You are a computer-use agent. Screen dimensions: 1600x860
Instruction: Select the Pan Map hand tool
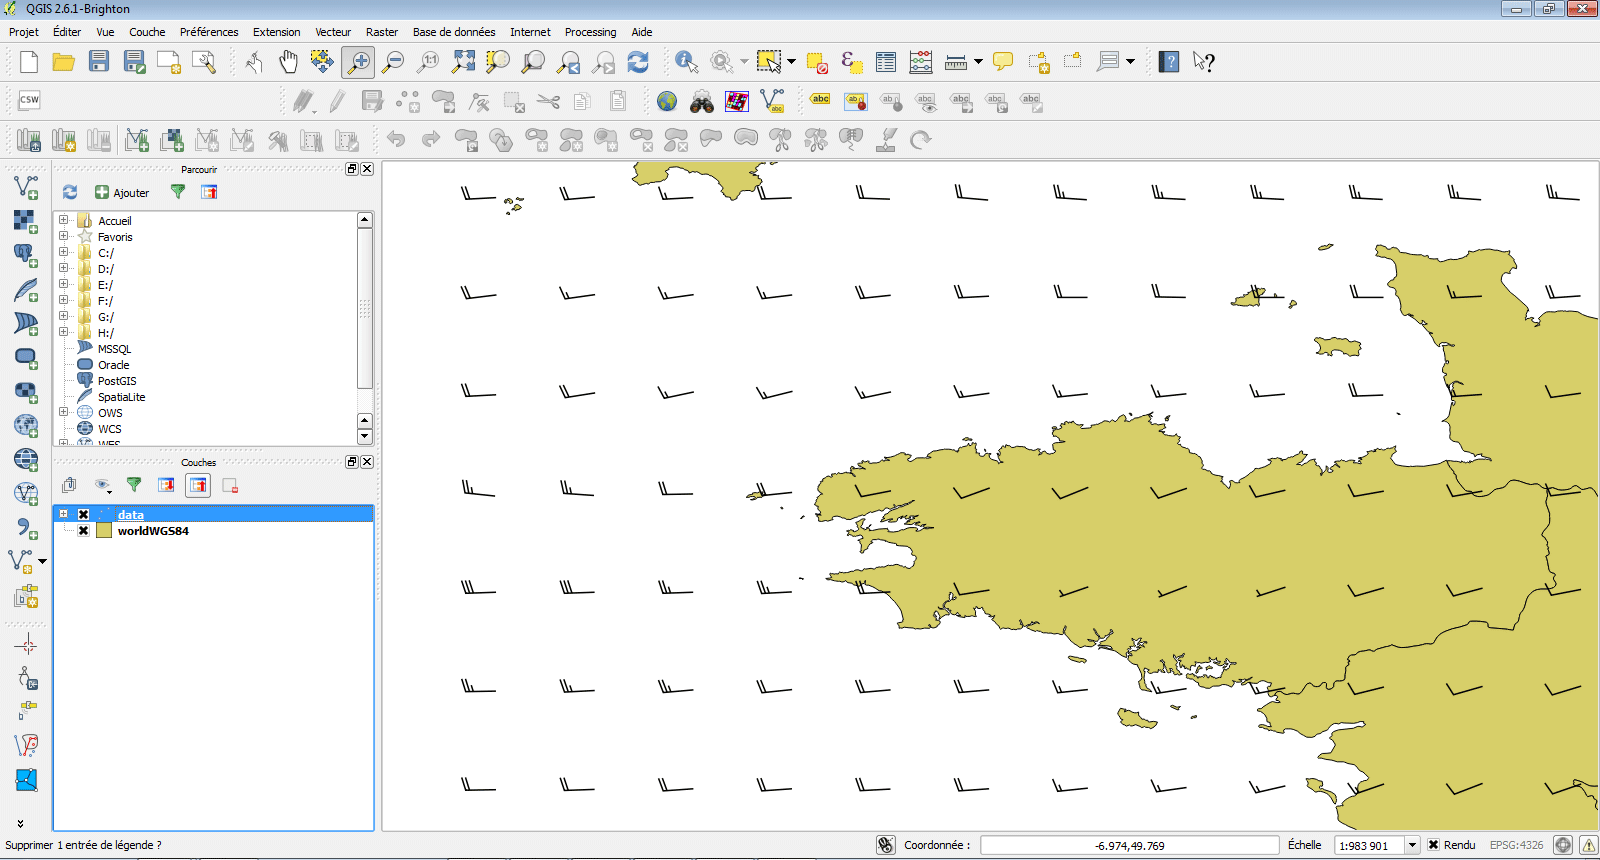coord(288,62)
